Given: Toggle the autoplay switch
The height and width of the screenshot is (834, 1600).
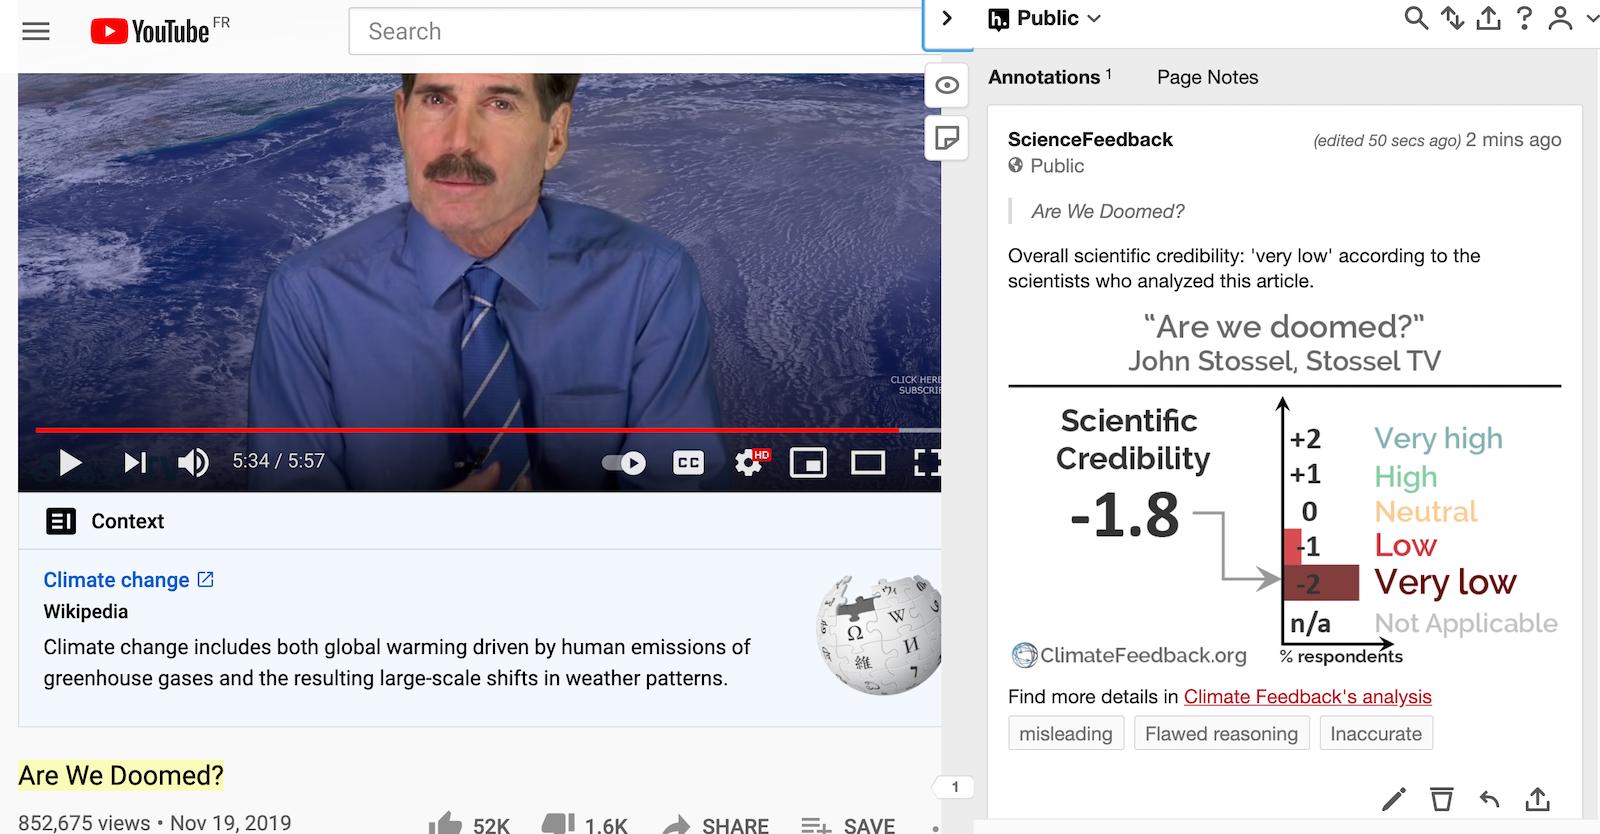Looking at the screenshot, I should 624,462.
